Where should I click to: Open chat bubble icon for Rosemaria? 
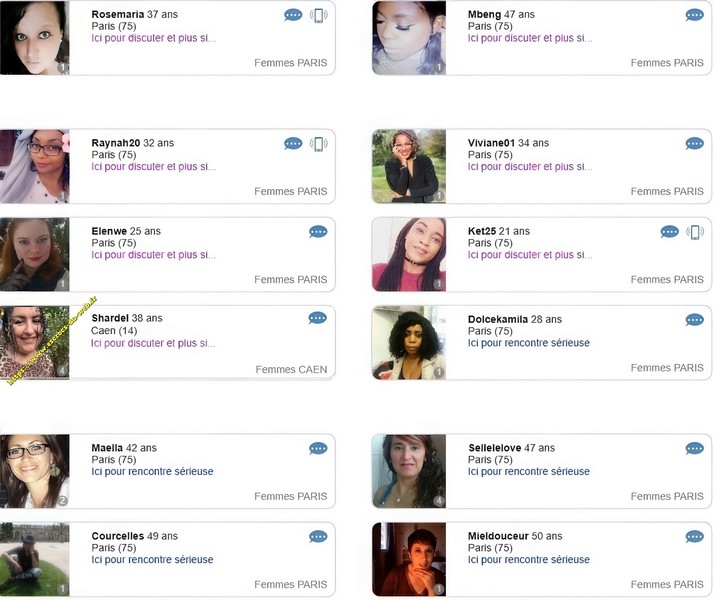(x=293, y=15)
